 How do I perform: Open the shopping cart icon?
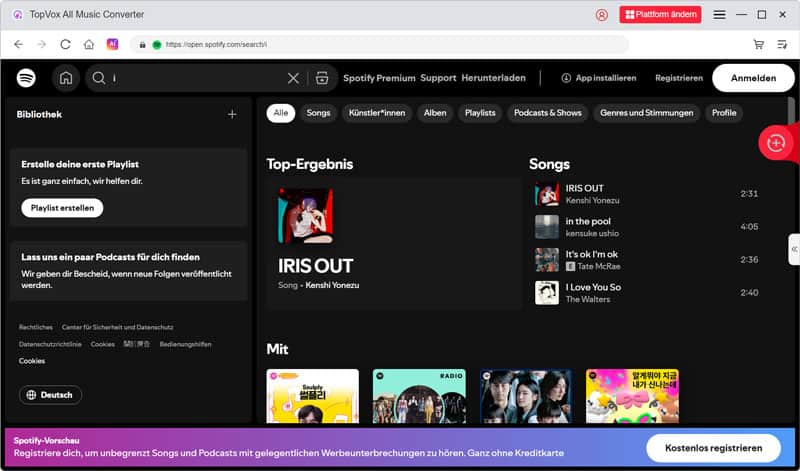click(759, 44)
